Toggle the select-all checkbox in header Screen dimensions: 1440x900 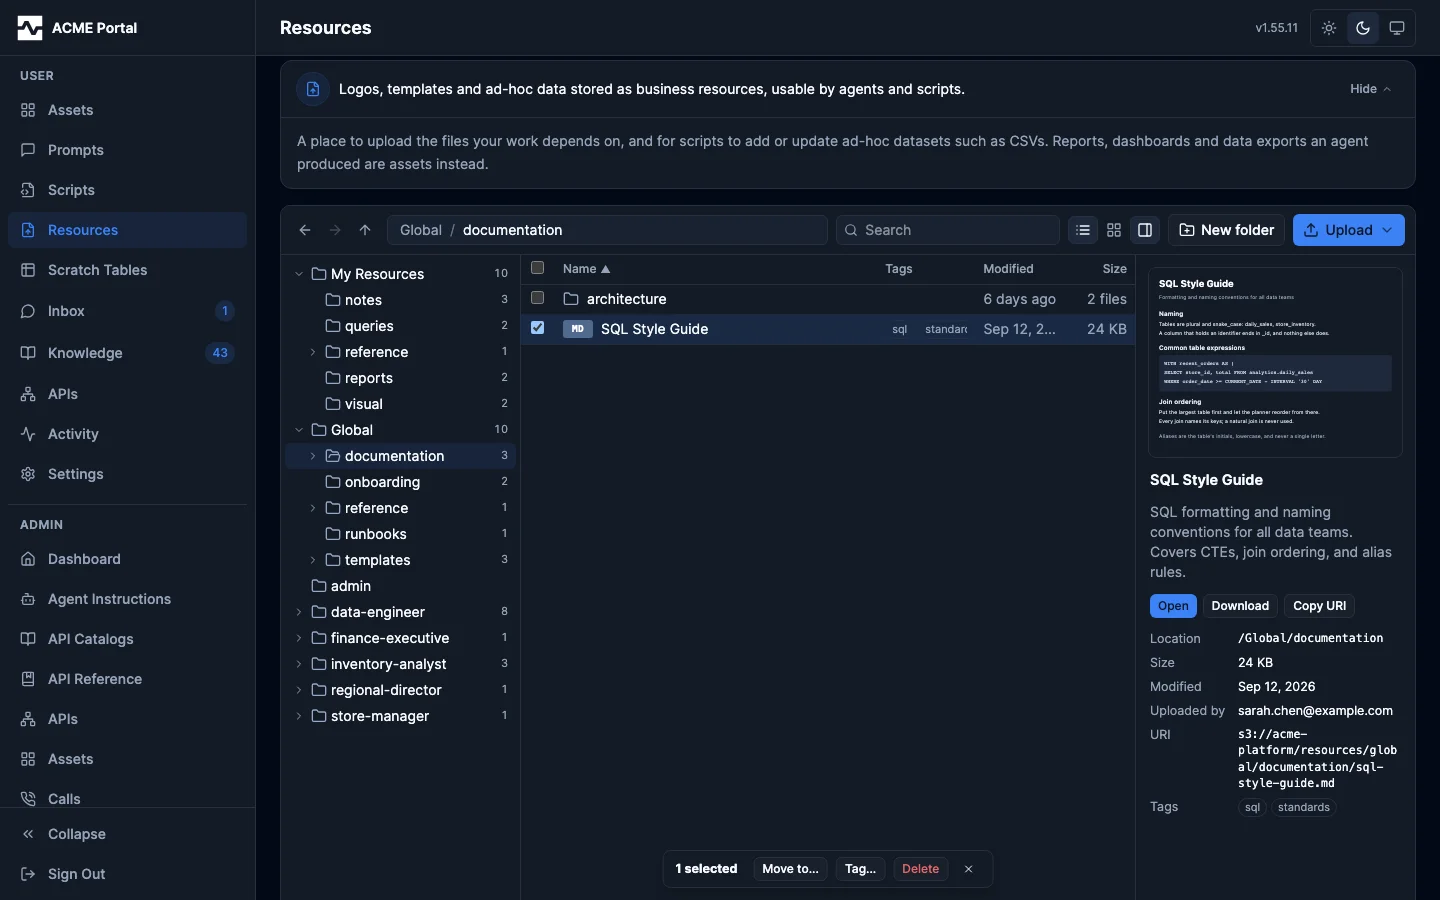click(538, 268)
